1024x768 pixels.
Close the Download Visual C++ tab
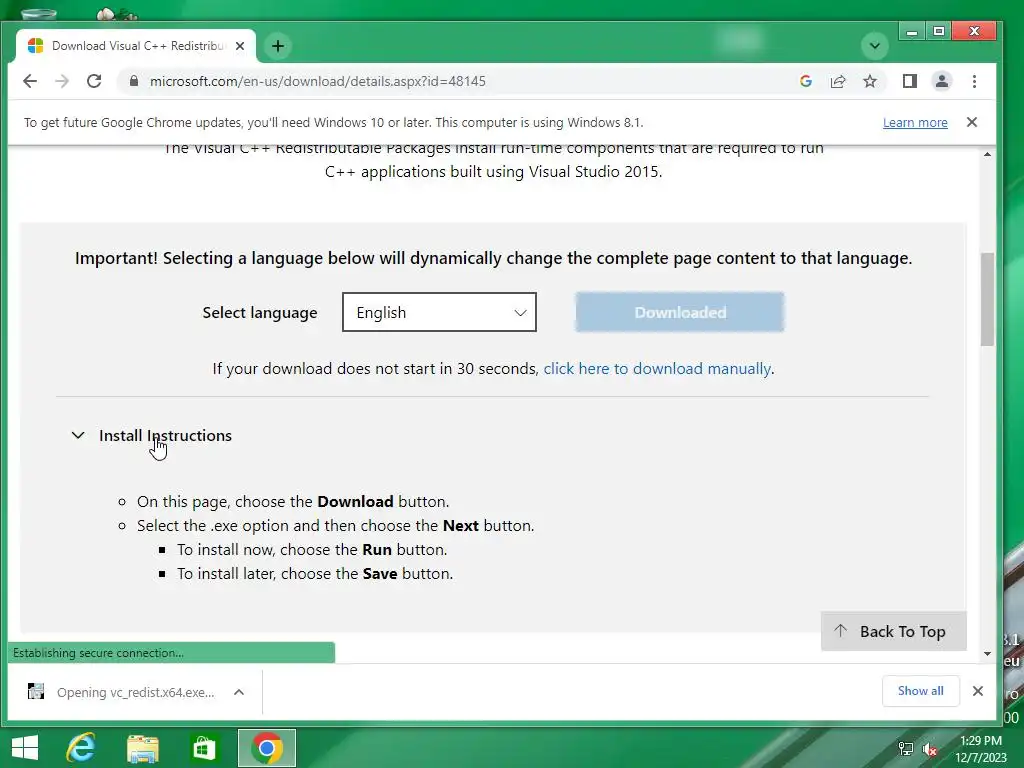pyautogui.click(x=240, y=46)
